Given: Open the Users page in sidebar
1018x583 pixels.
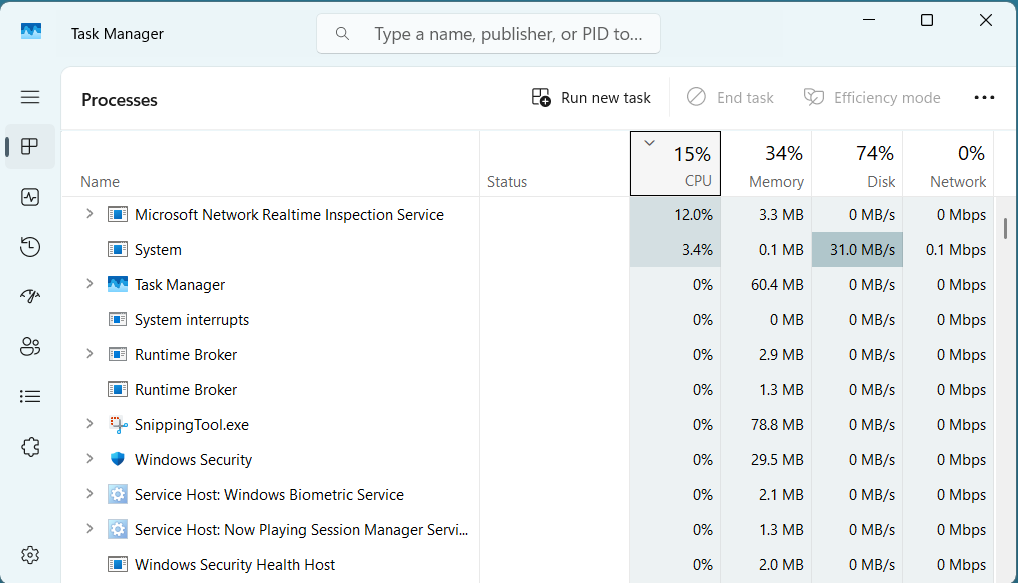Looking at the screenshot, I should coord(30,347).
